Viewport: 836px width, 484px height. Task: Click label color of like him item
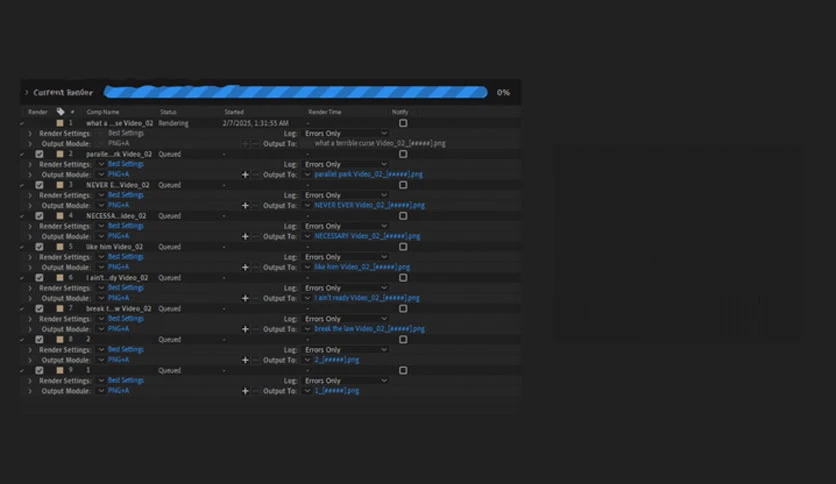click(60, 247)
